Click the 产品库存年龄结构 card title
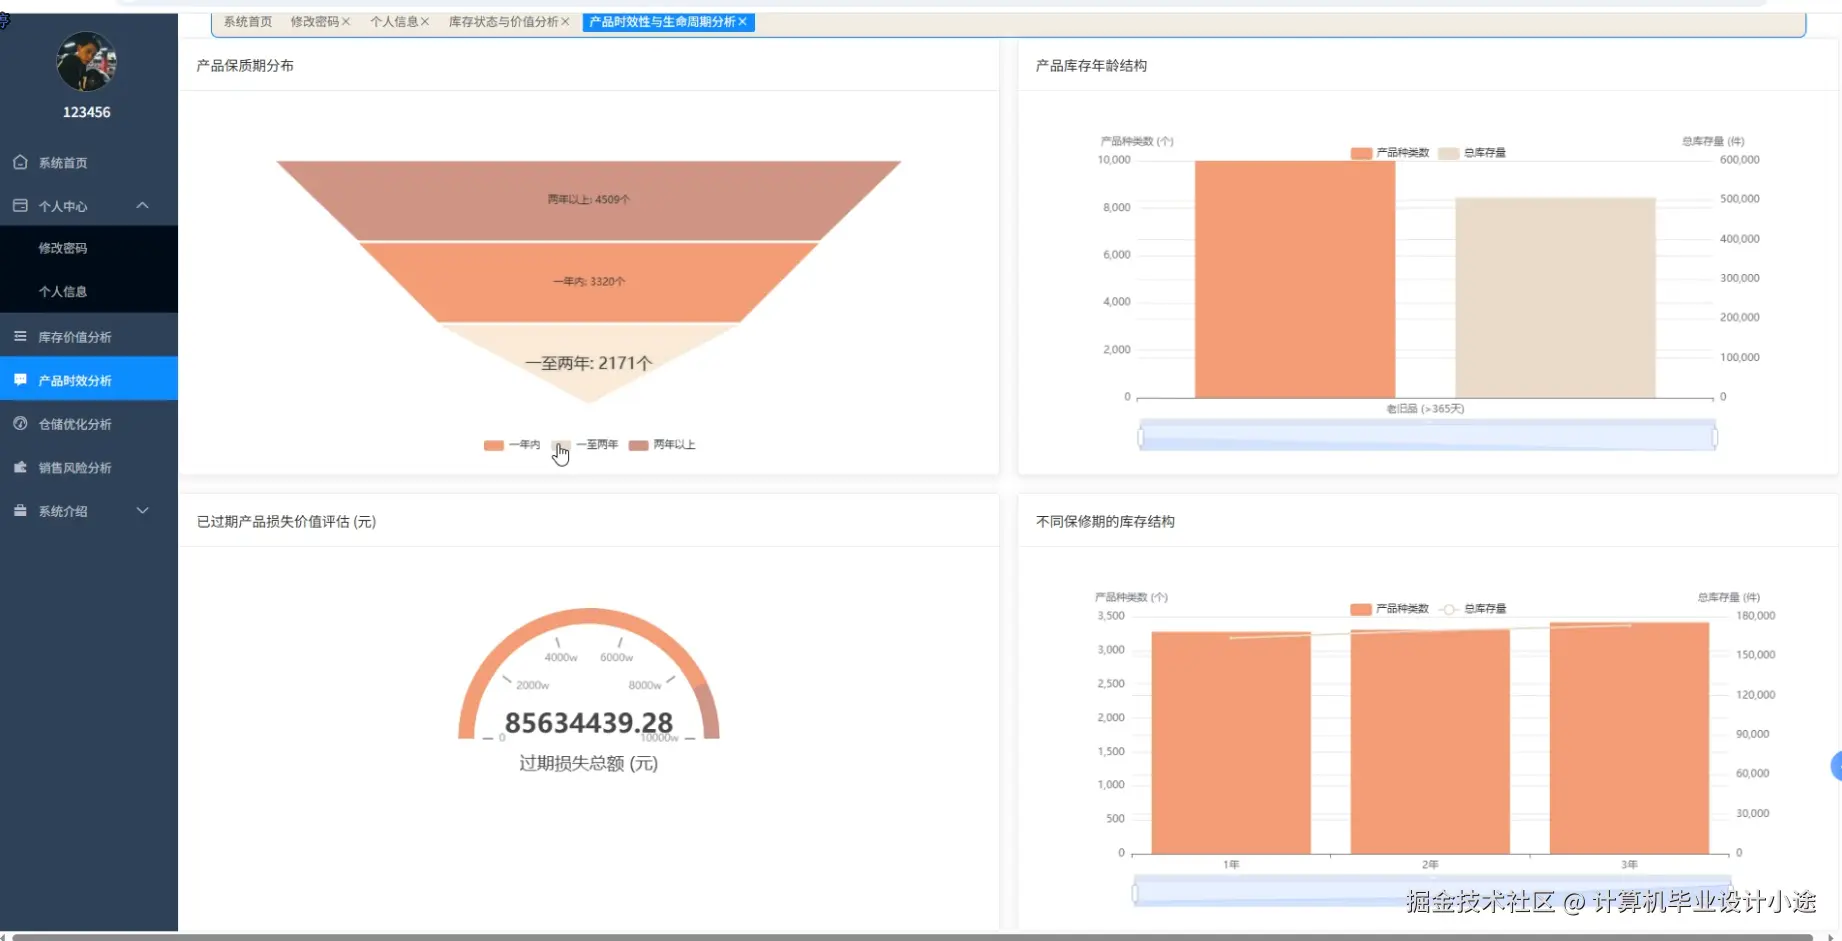Viewport: 1842px width, 941px height. coord(1091,66)
